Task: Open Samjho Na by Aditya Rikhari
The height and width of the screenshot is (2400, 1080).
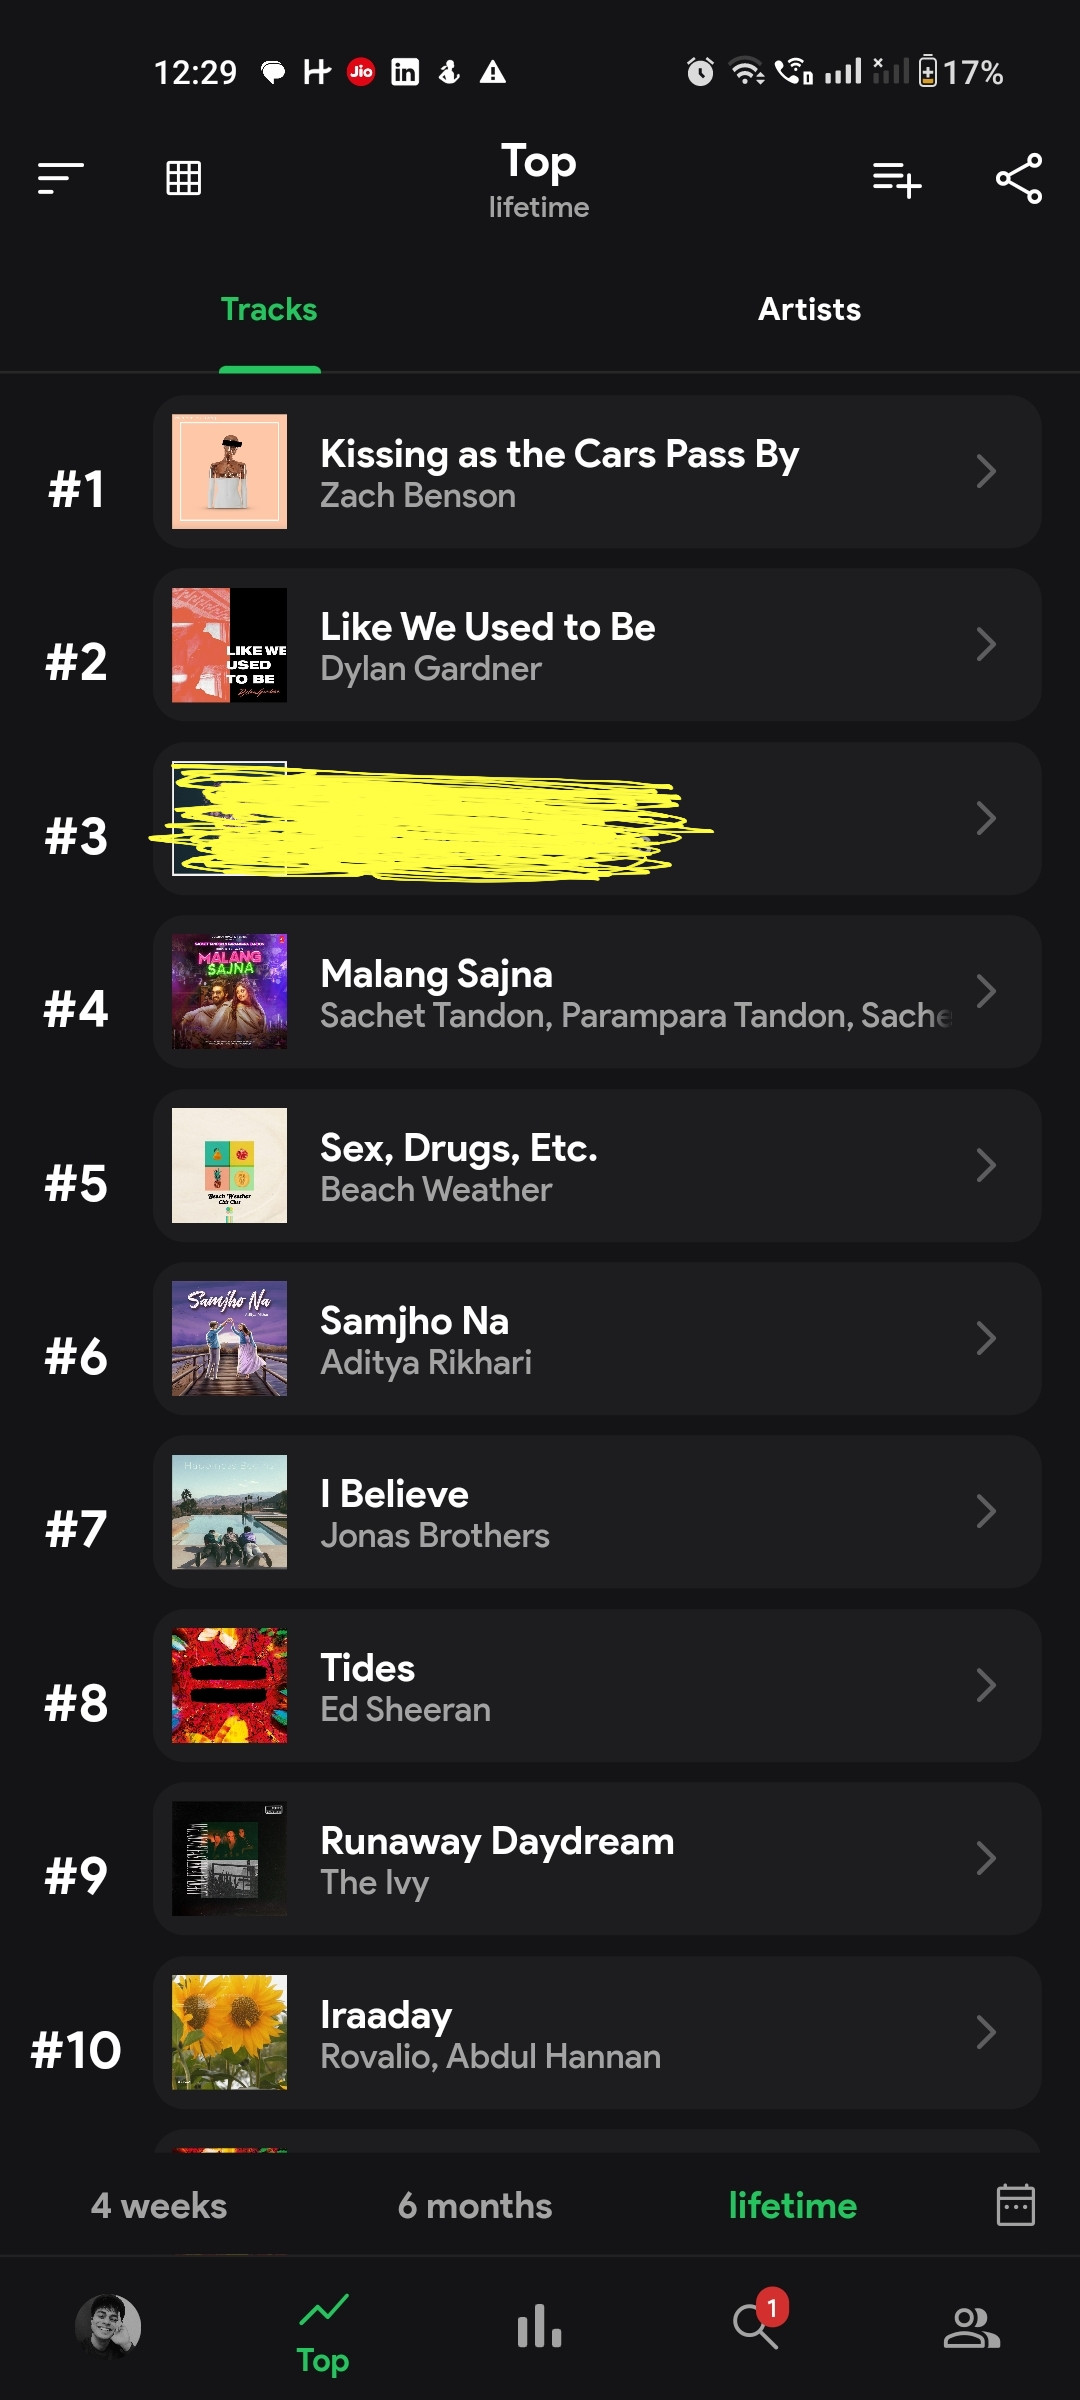Action: point(597,1338)
